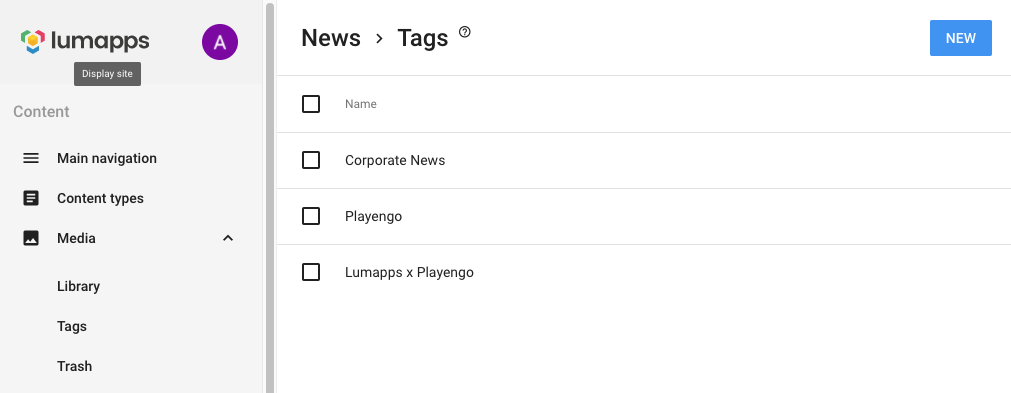Click the Main navigation hamburger icon
Screen dimensions: 1011x393
(31, 158)
